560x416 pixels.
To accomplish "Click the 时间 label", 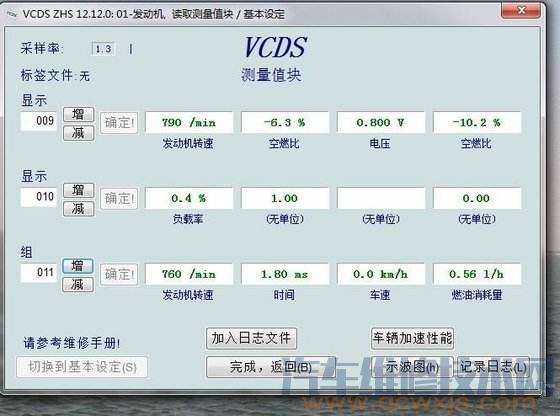I will 284,295.
